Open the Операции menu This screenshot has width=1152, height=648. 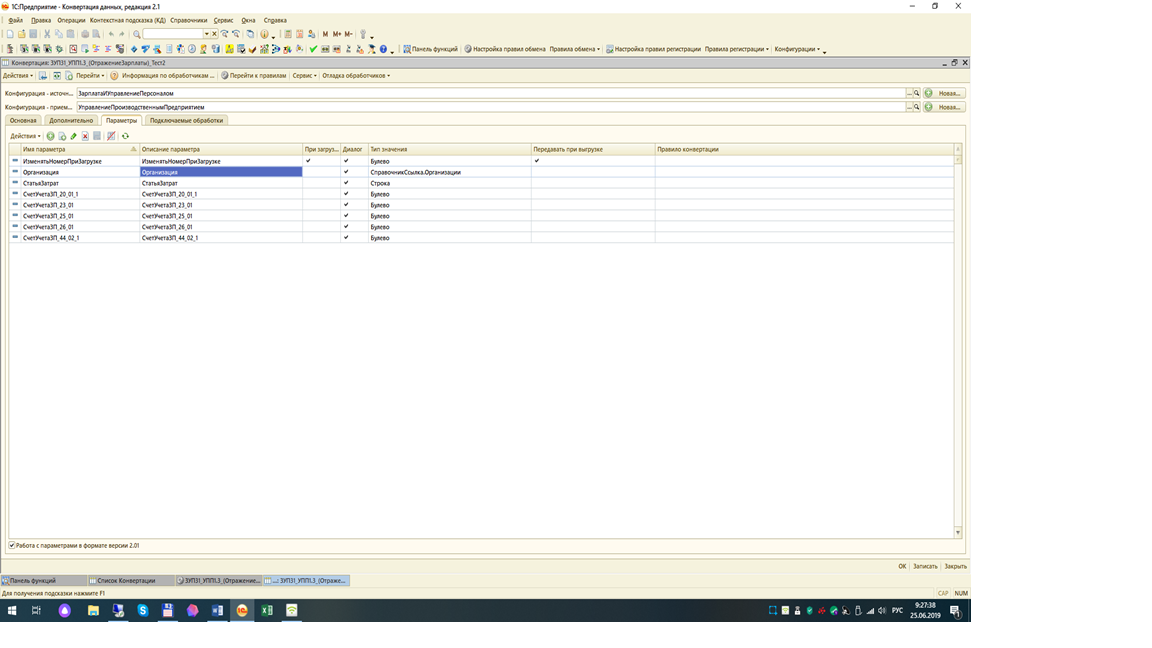71,21
